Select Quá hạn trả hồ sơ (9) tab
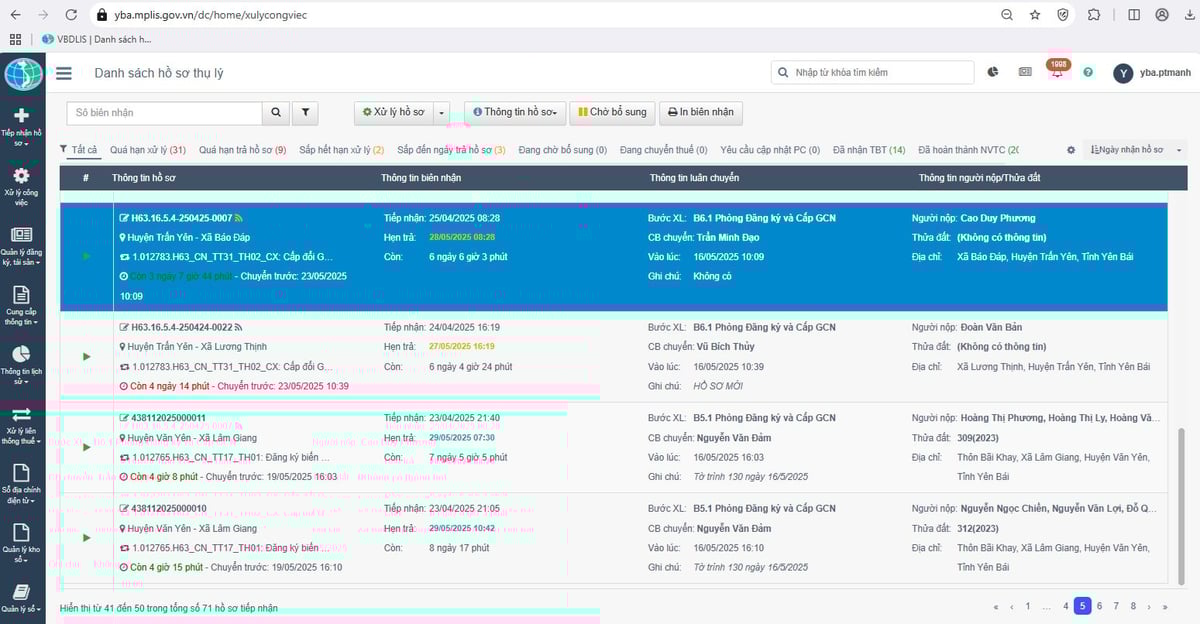 (243, 150)
